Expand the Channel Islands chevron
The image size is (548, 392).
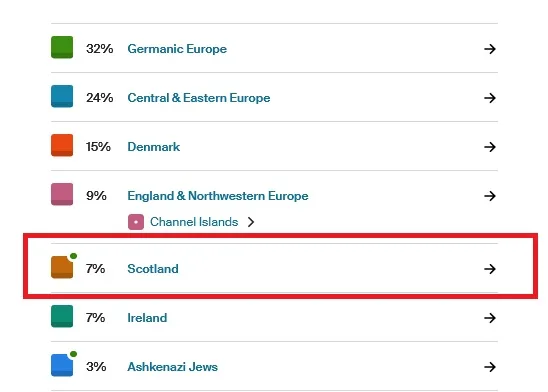click(251, 222)
